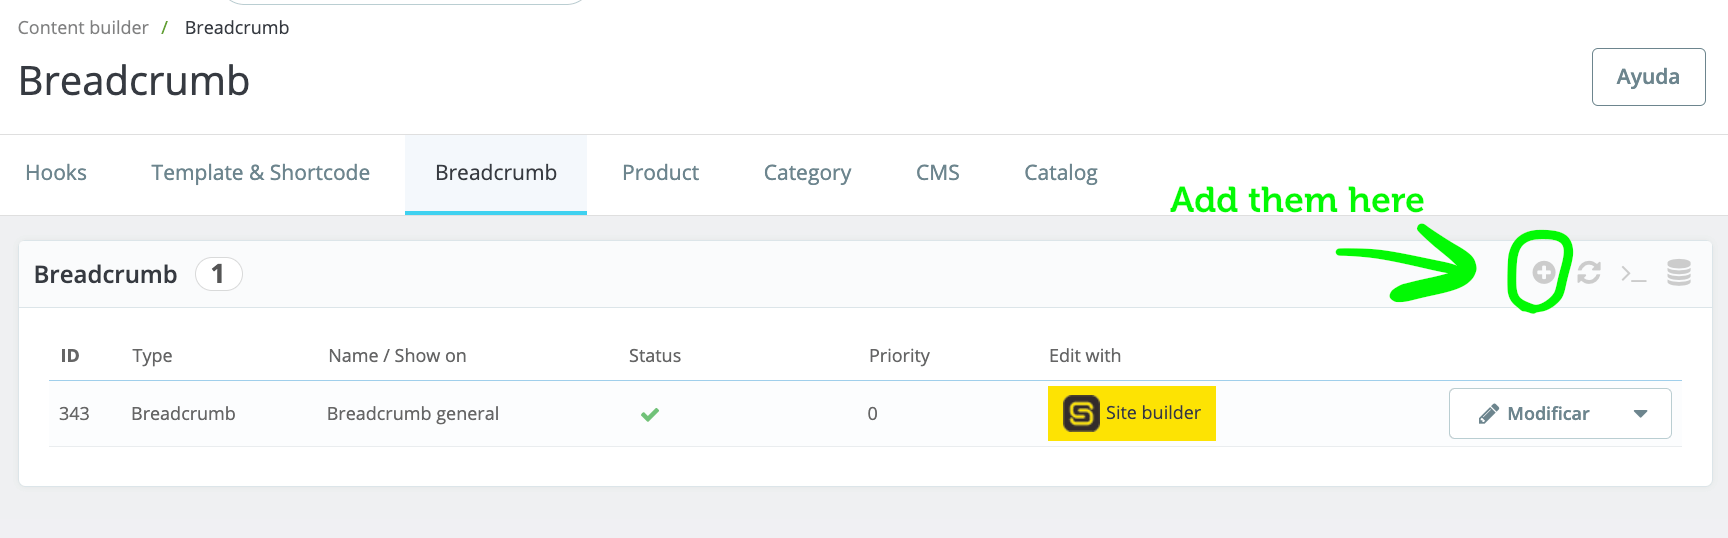Sort by the Priority column header
The width and height of the screenshot is (1728, 538).
(x=899, y=356)
